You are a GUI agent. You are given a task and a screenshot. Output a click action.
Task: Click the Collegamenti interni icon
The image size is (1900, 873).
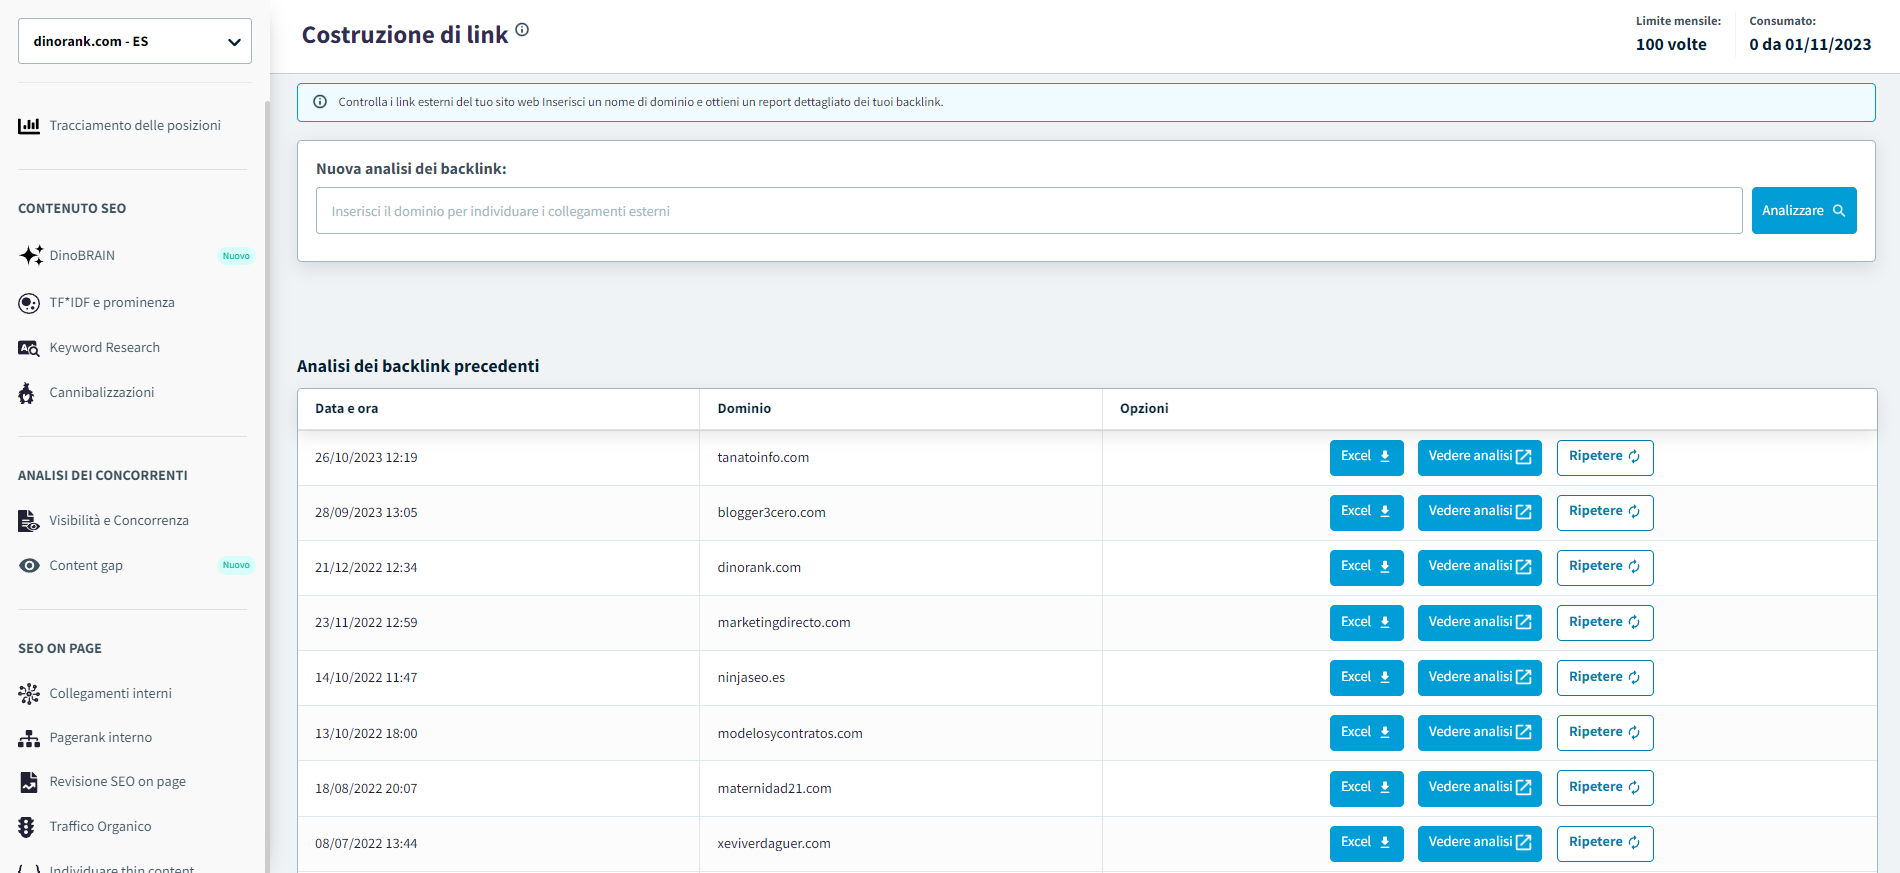[29, 694]
